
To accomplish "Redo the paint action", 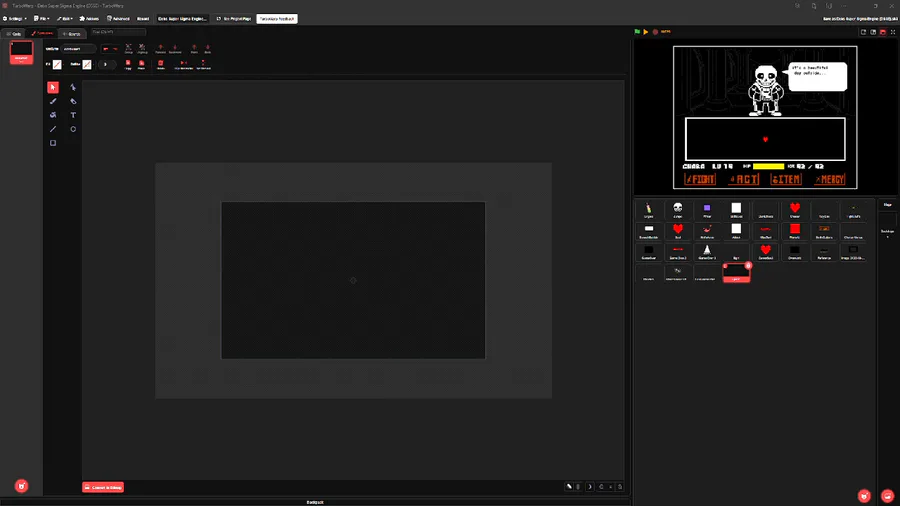I will (x=115, y=49).
